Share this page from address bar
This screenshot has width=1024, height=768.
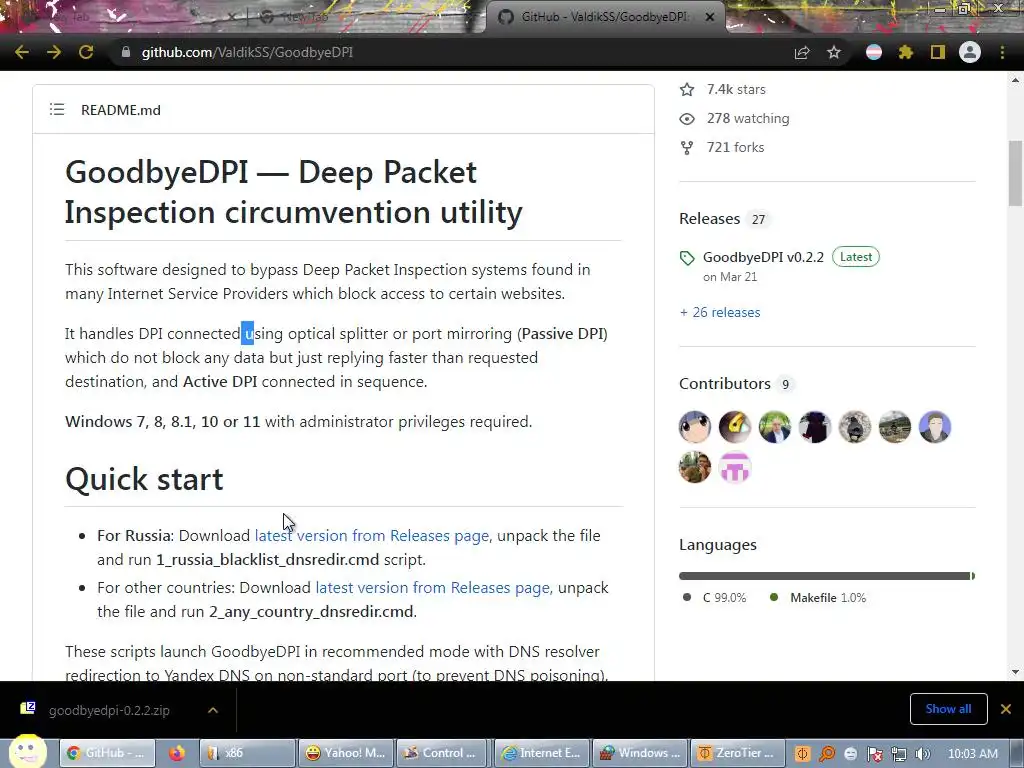pyautogui.click(x=802, y=52)
